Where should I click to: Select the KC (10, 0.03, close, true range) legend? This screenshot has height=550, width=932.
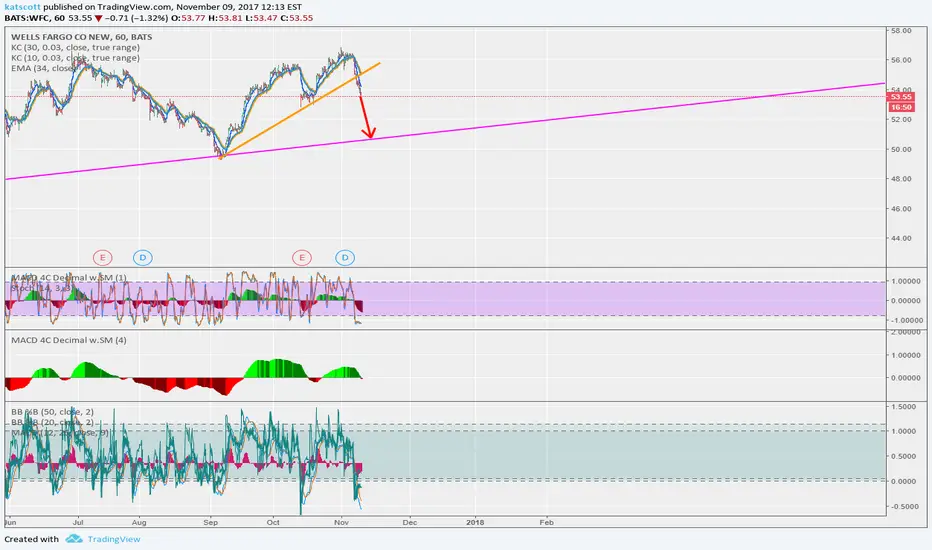(75, 58)
